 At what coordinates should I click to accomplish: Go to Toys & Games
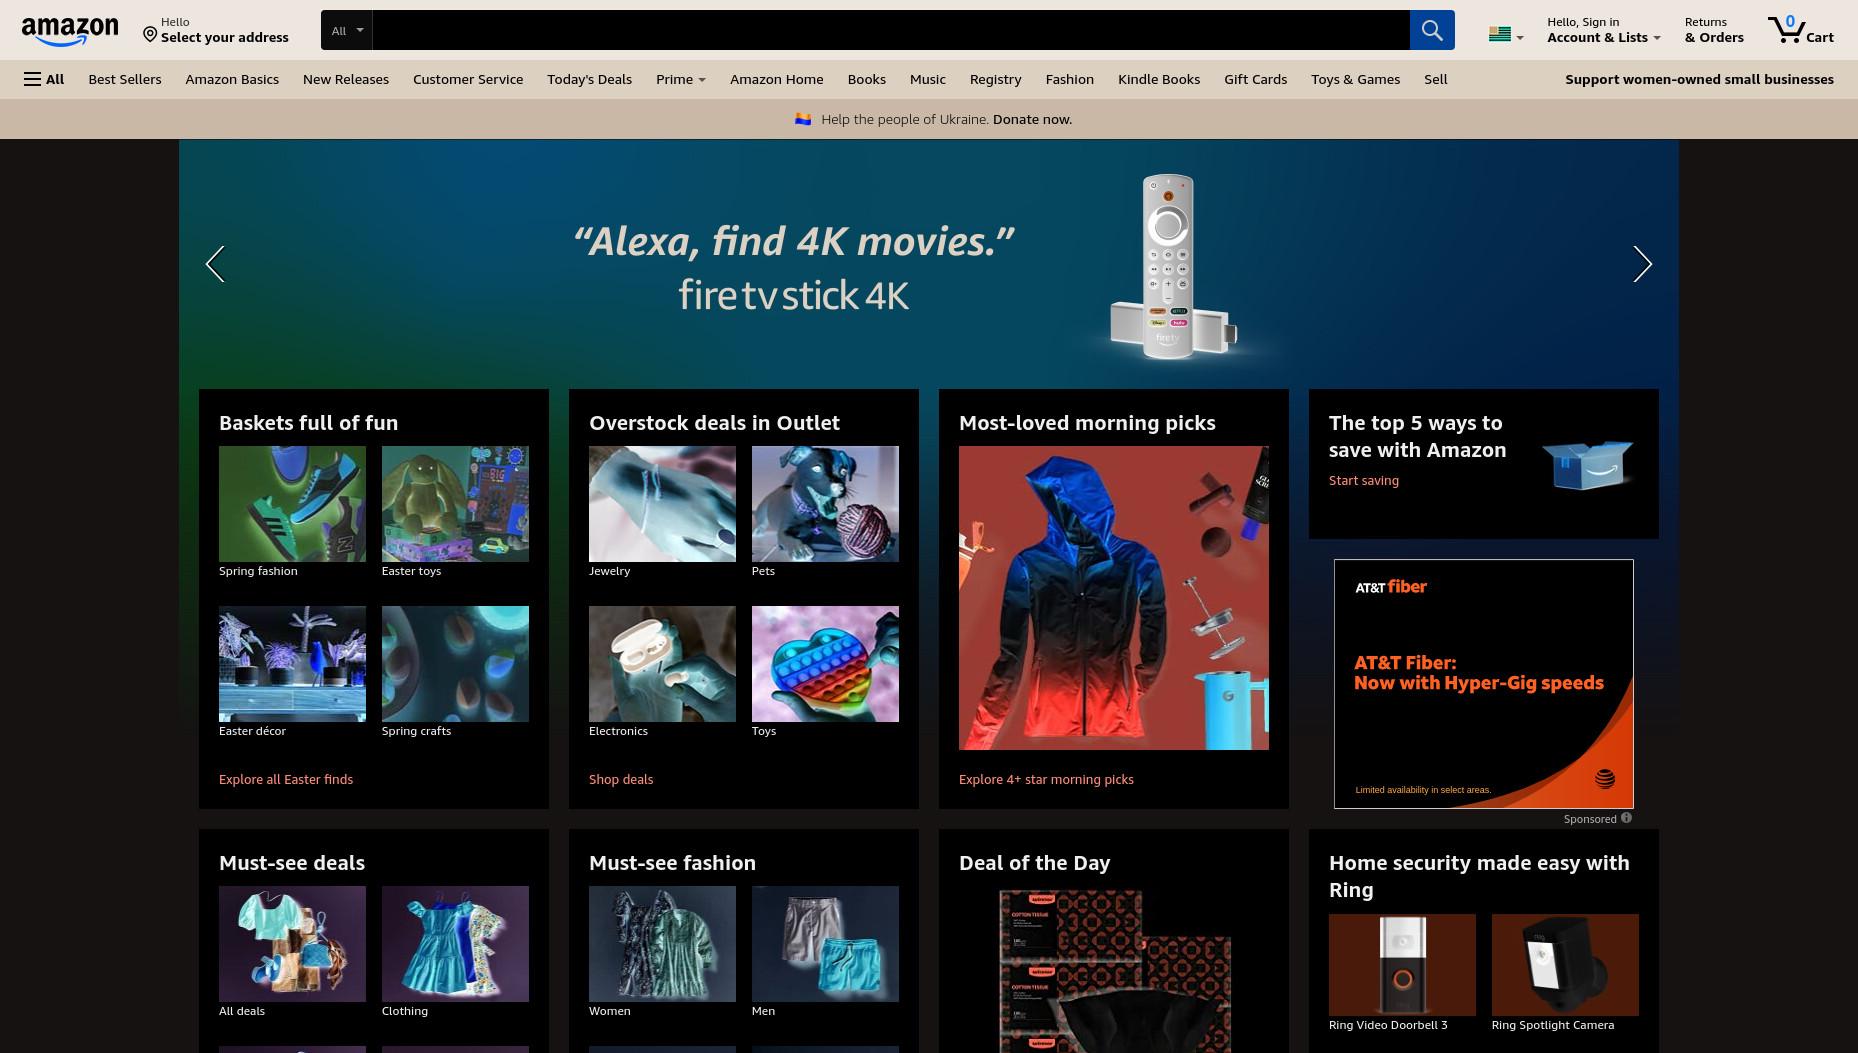[1355, 79]
